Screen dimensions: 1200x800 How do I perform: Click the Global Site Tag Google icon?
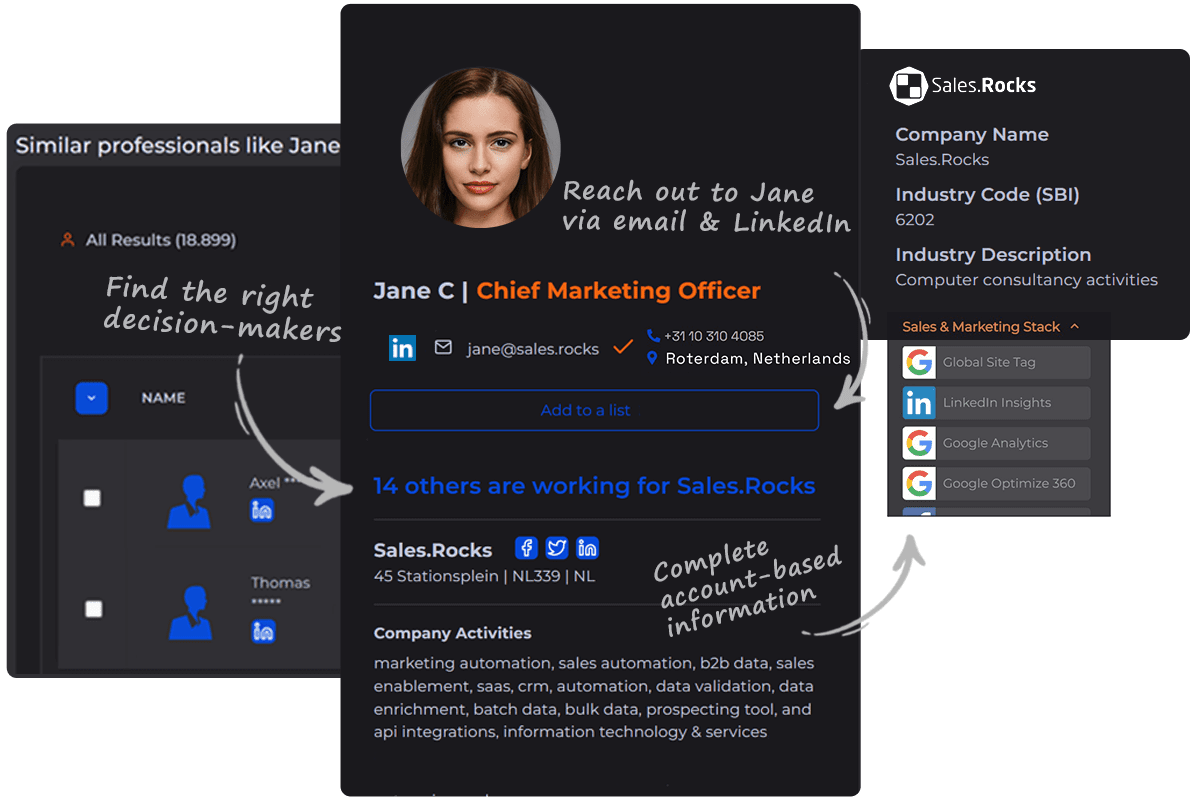point(918,362)
